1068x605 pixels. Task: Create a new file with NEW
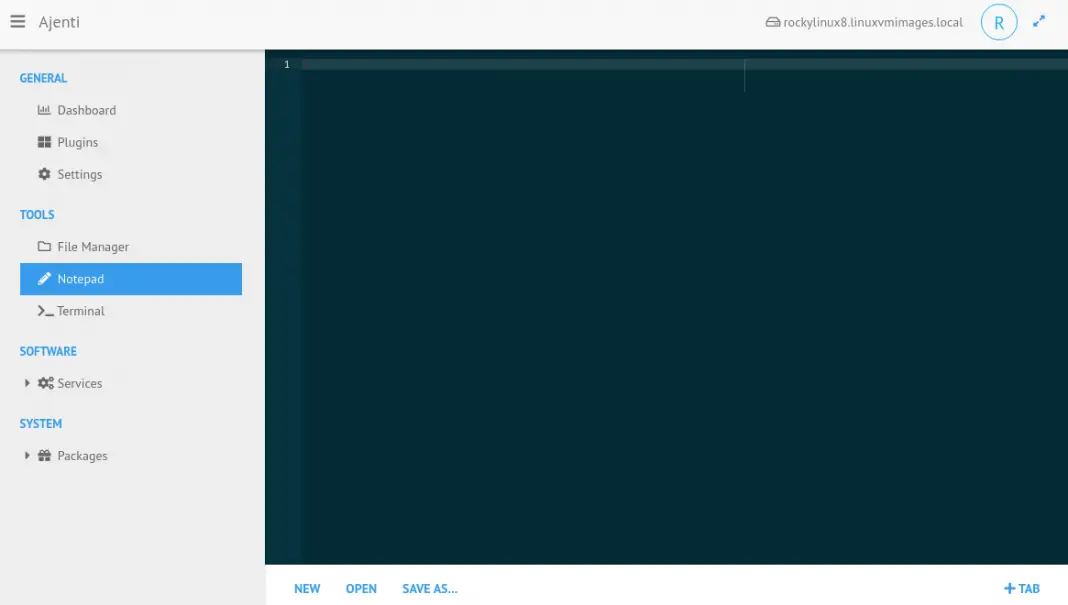307,589
